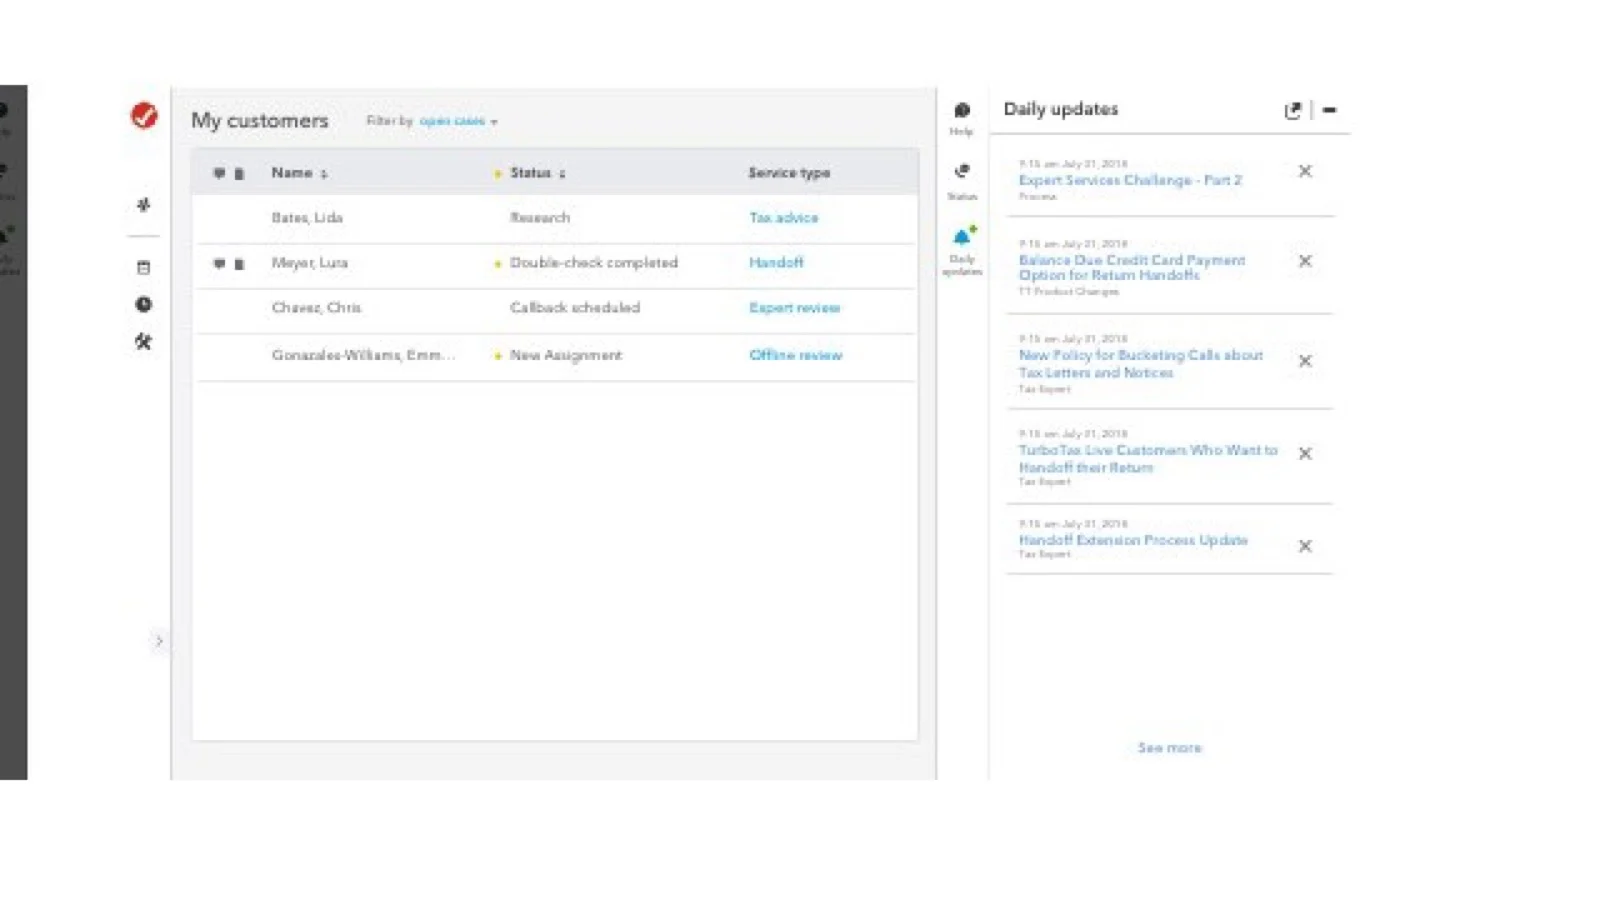
Task: Open TurboTax Live Customers handoff article
Action: tap(1148, 459)
